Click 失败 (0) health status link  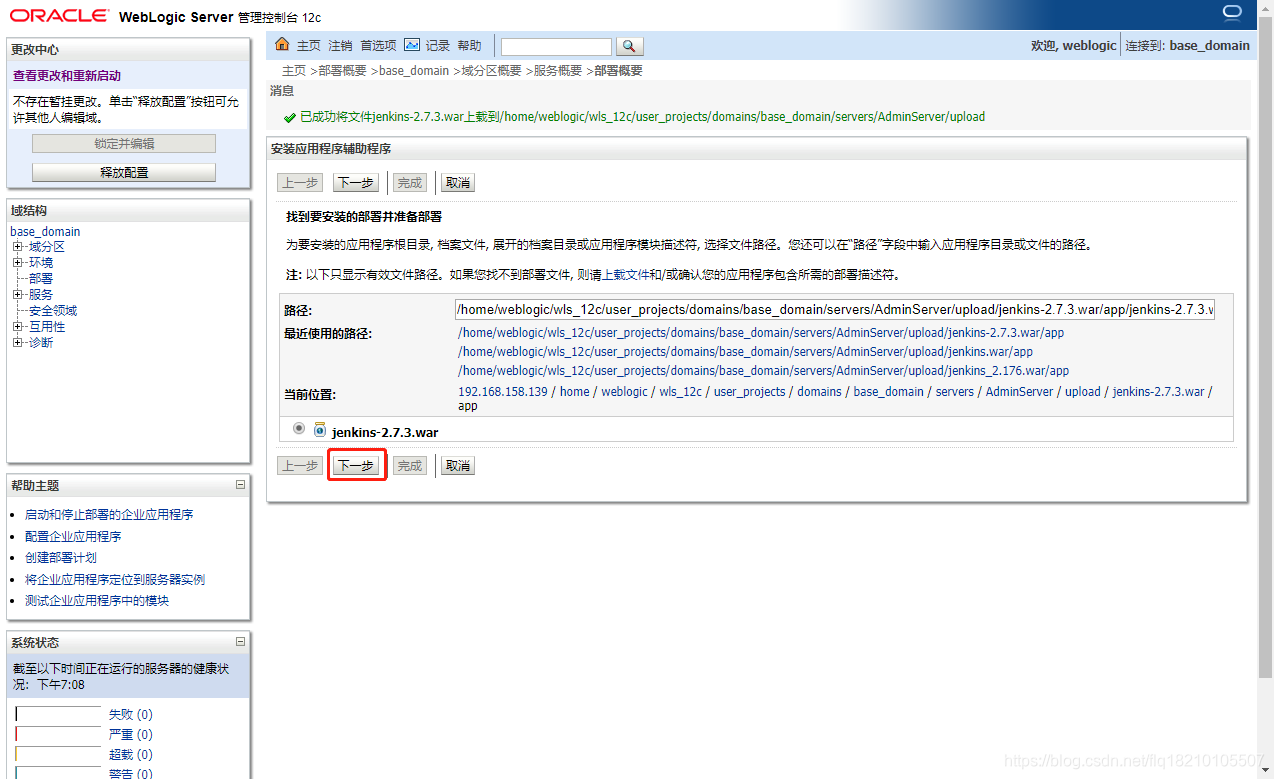(x=130, y=715)
